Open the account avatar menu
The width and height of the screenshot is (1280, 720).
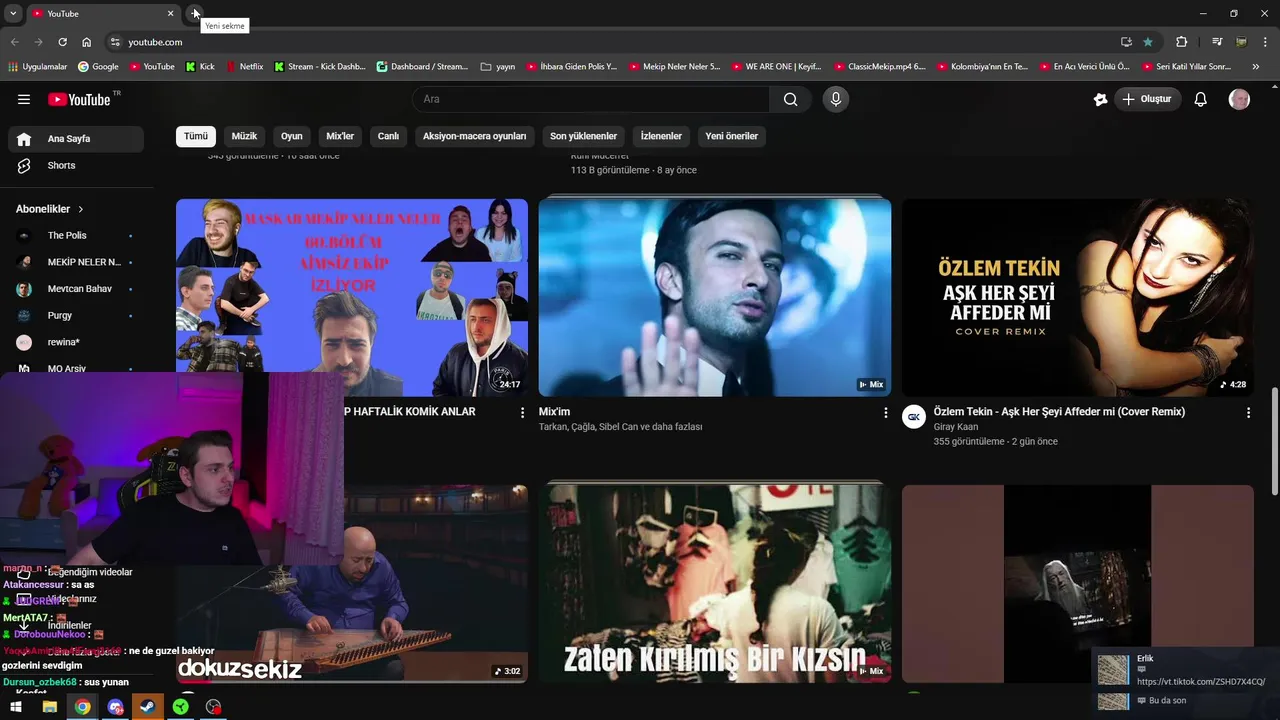(x=1239, y=99)
